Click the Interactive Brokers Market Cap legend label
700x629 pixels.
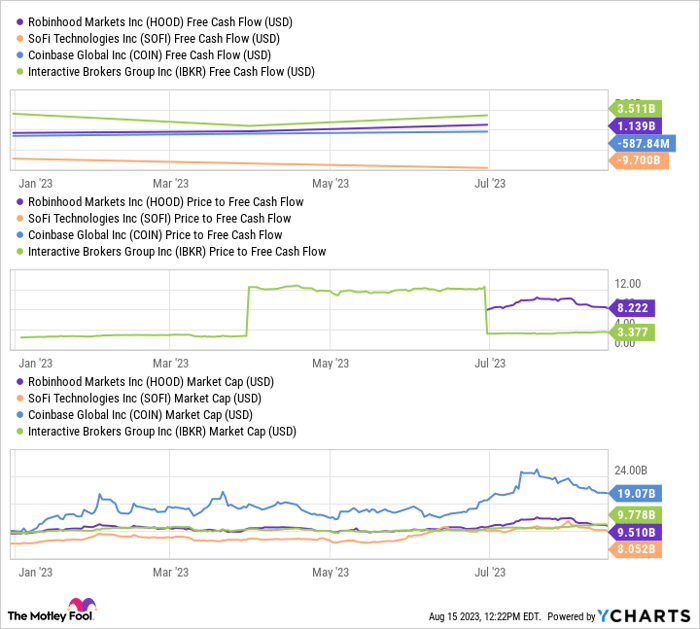tap(162, 431)
